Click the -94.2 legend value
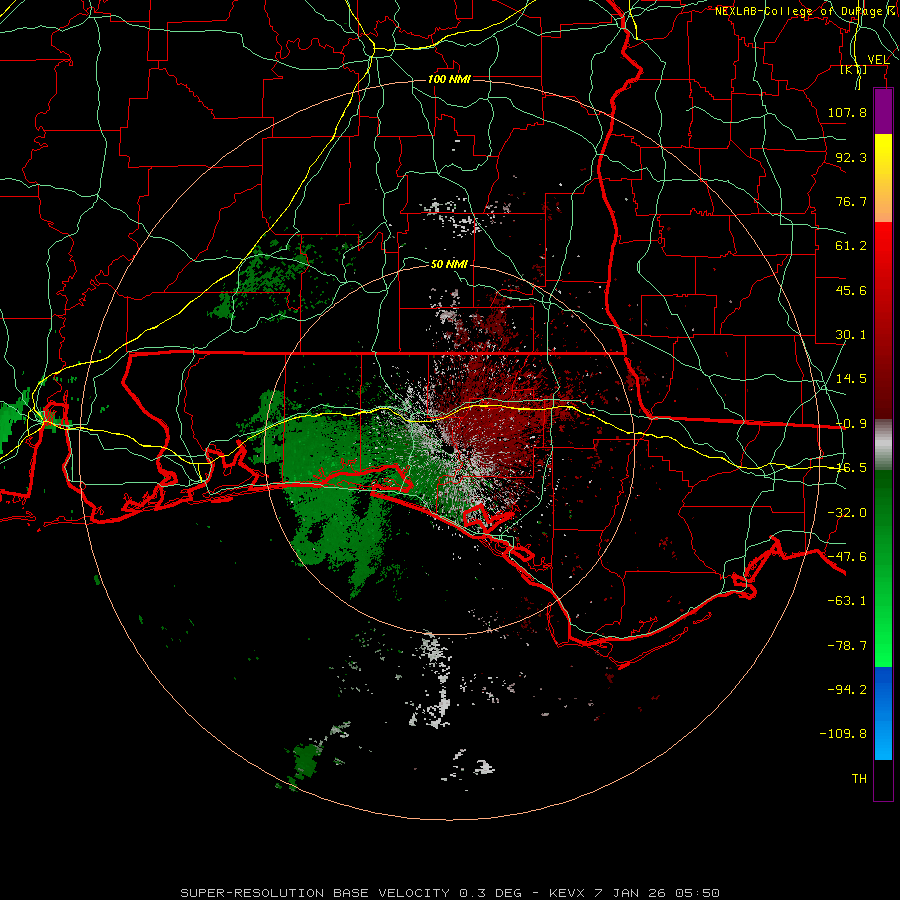Screen dimensions: 900x900 pos(847,689)
